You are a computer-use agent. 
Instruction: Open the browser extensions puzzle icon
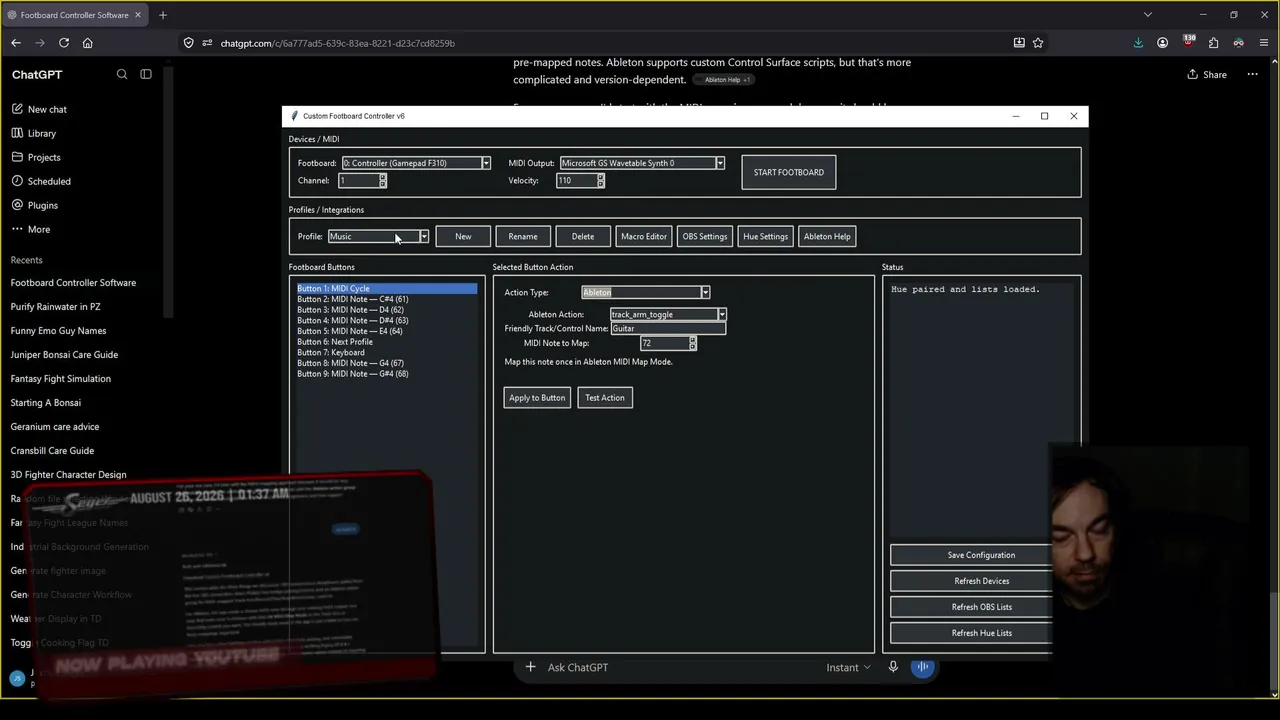pyautogui.click(x=1213, y=43)
